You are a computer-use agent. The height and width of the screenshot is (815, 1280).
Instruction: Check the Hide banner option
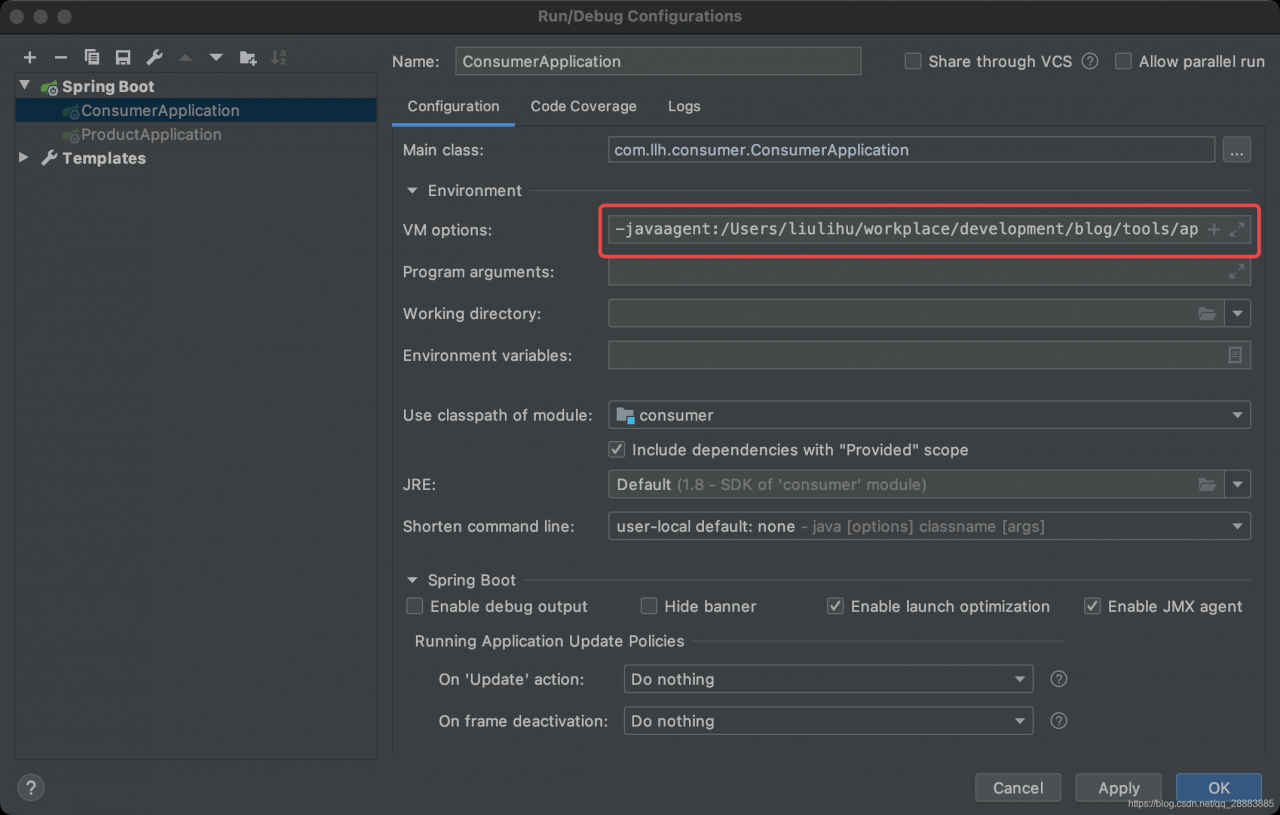(649, 606)
